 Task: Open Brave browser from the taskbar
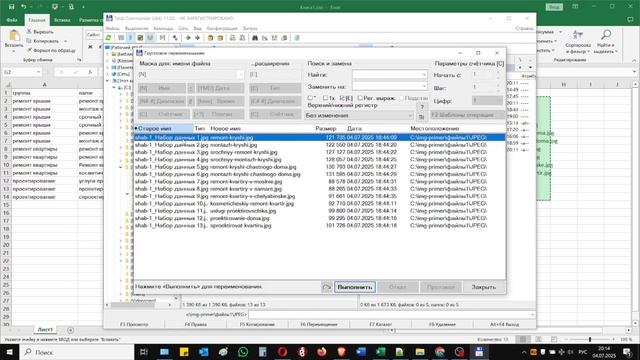point(341,352)
